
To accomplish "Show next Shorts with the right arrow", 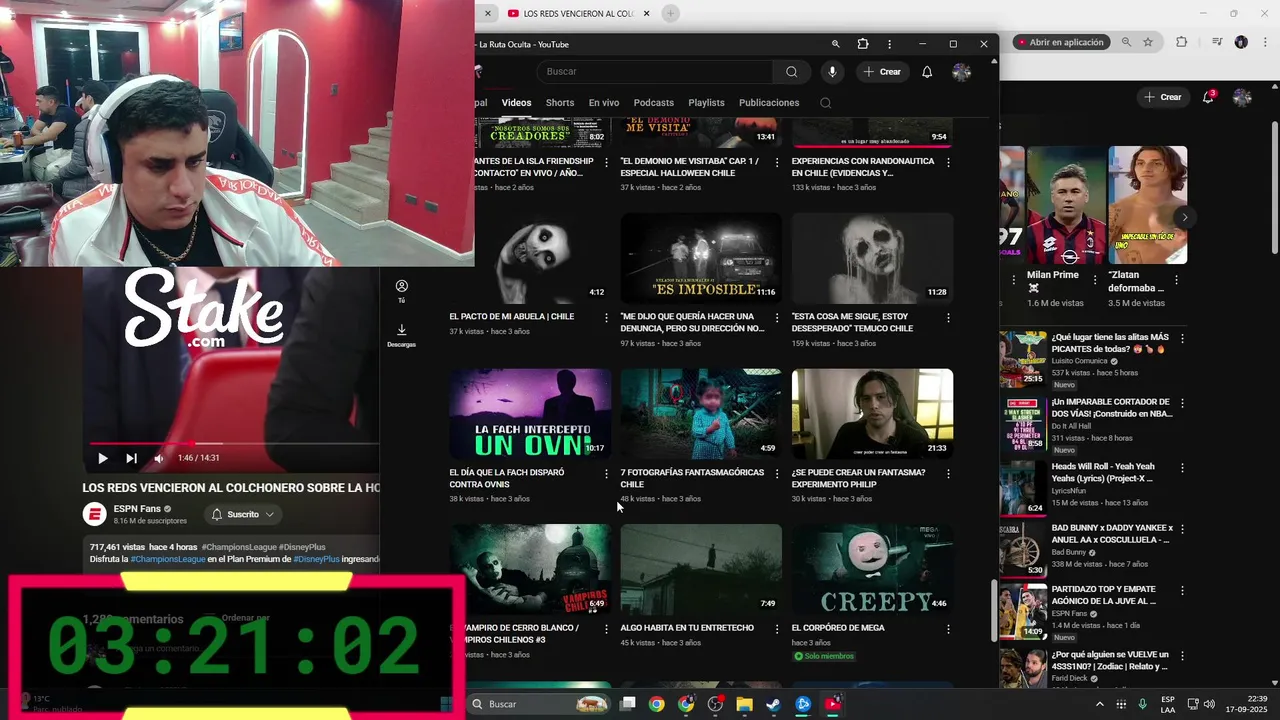I will pyautogui.click(x=1184, y=217).
